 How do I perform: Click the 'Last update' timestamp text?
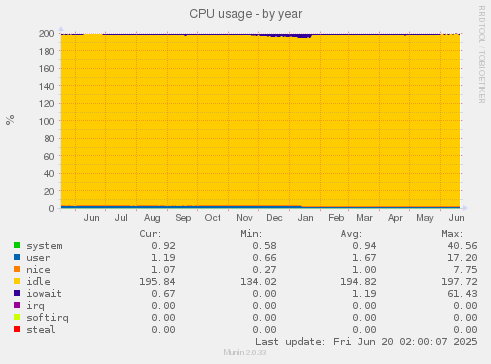pos(366,342)
